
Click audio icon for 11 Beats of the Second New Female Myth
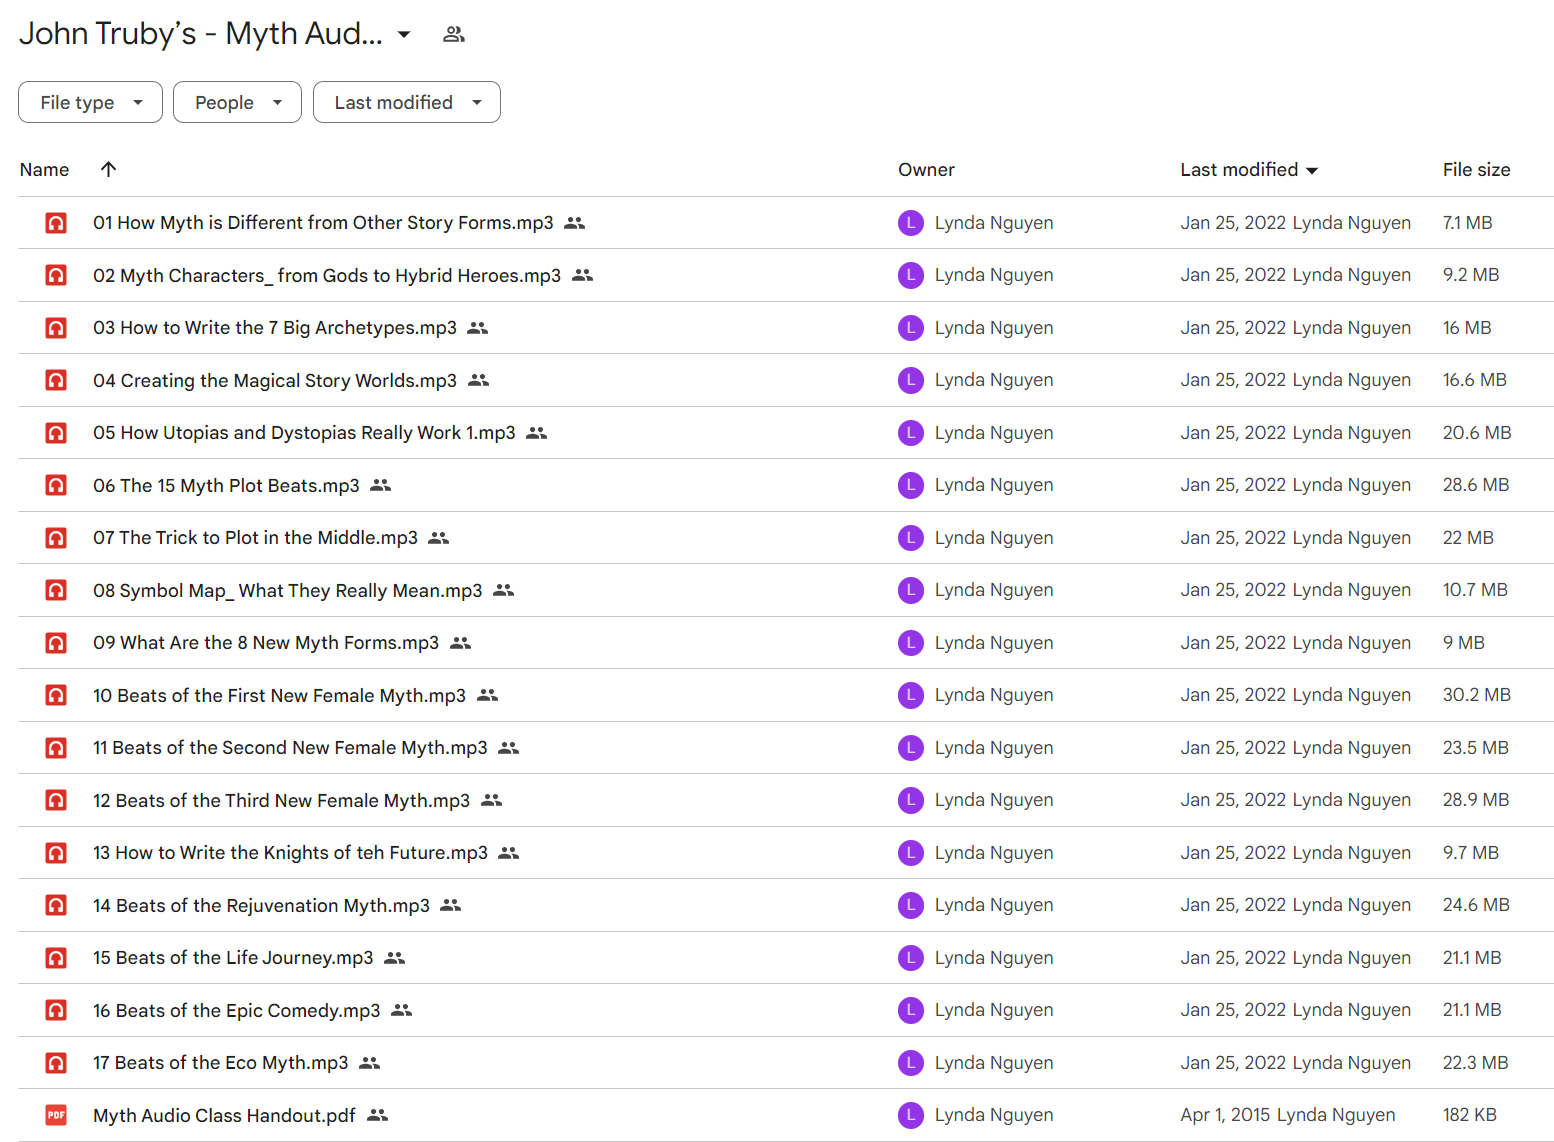(x=56, y=748)
